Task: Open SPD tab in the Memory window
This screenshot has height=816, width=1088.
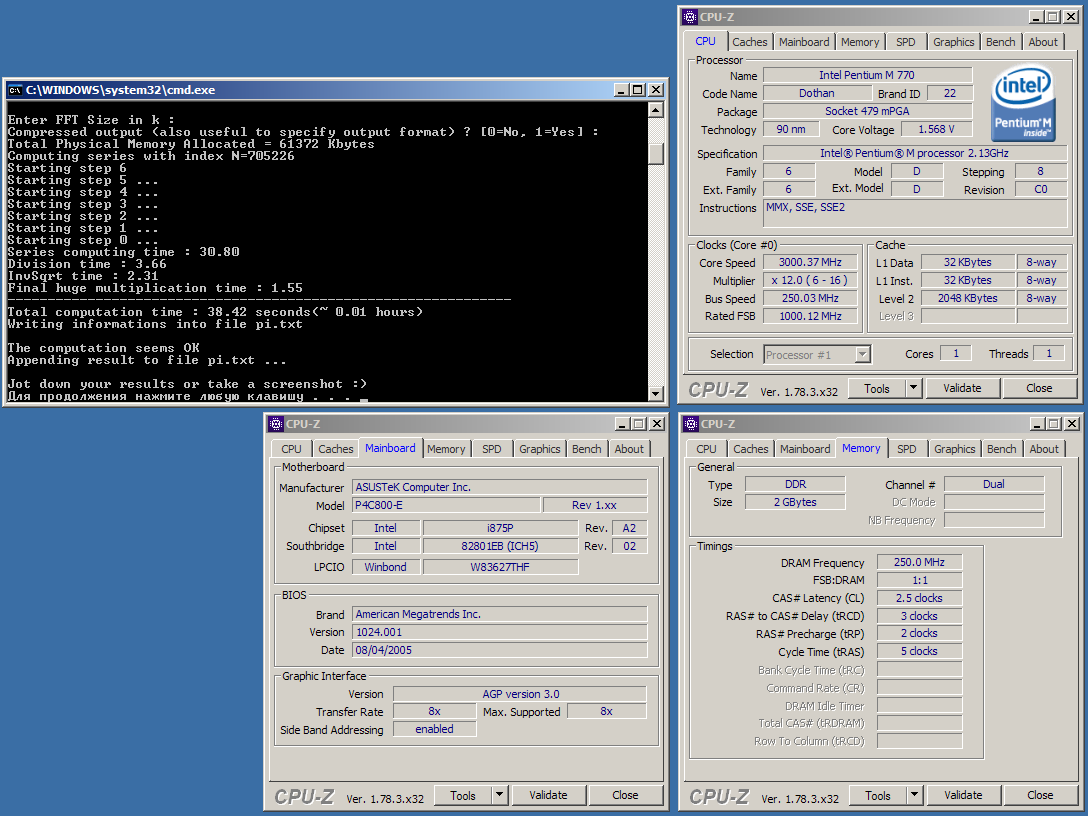Action: point(907,449)
